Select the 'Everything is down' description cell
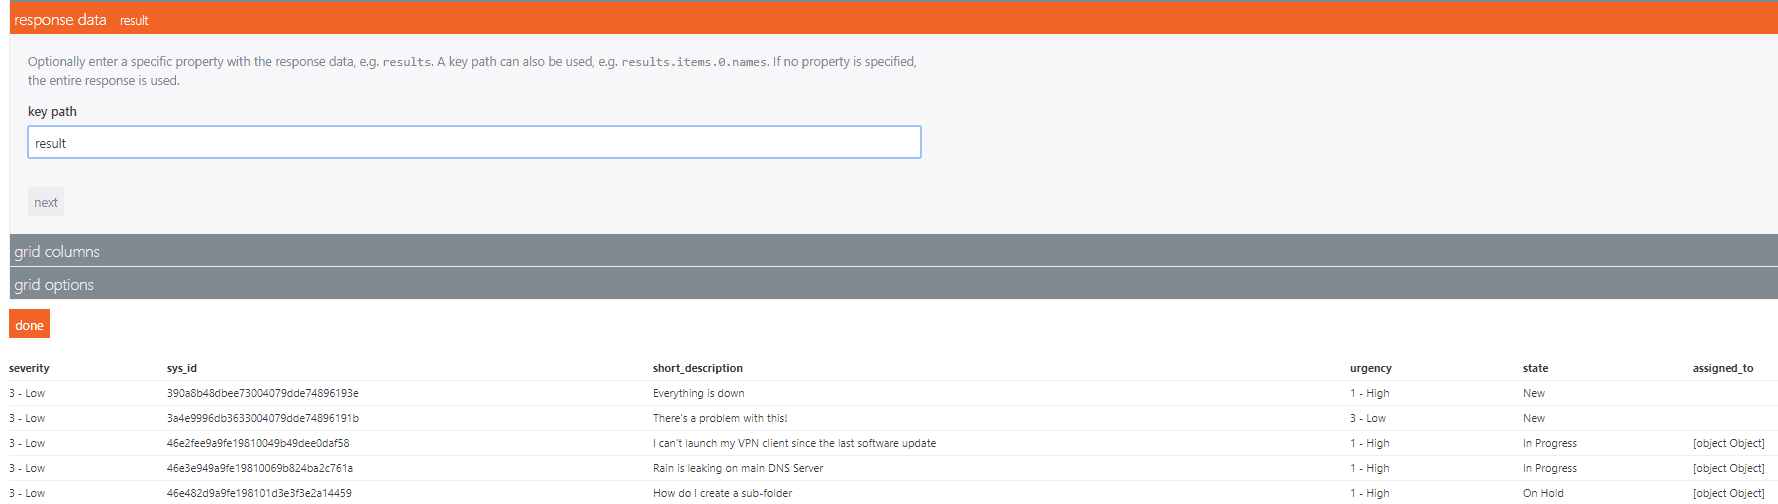Viewport: 1778px width, 504px height. click(699, 393)
